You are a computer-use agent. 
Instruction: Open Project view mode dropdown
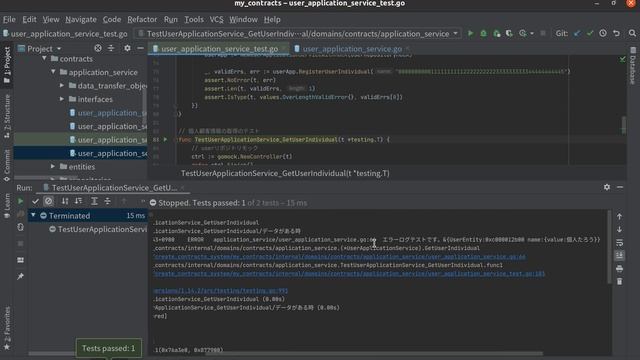[45, 49]
